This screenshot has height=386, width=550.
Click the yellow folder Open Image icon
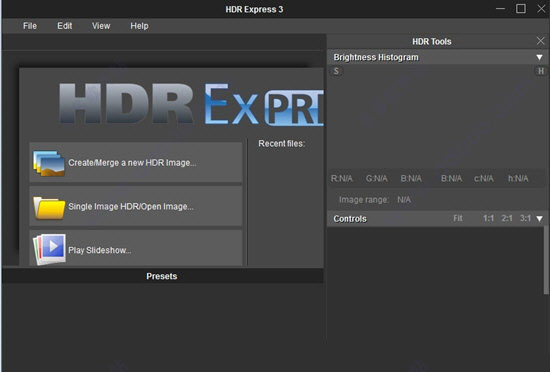pos(49,208)
